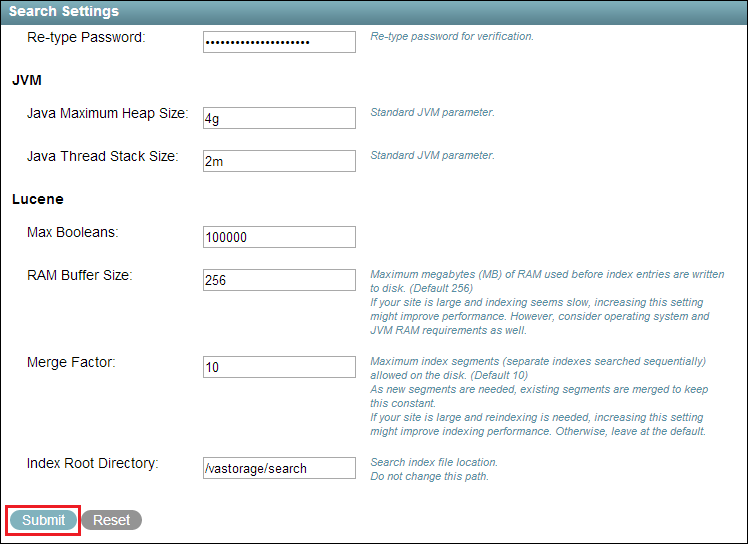Click the "Java Thread Stack Size:" label
The width and height of the screenshot is (748, 544).
pos(103,156)
